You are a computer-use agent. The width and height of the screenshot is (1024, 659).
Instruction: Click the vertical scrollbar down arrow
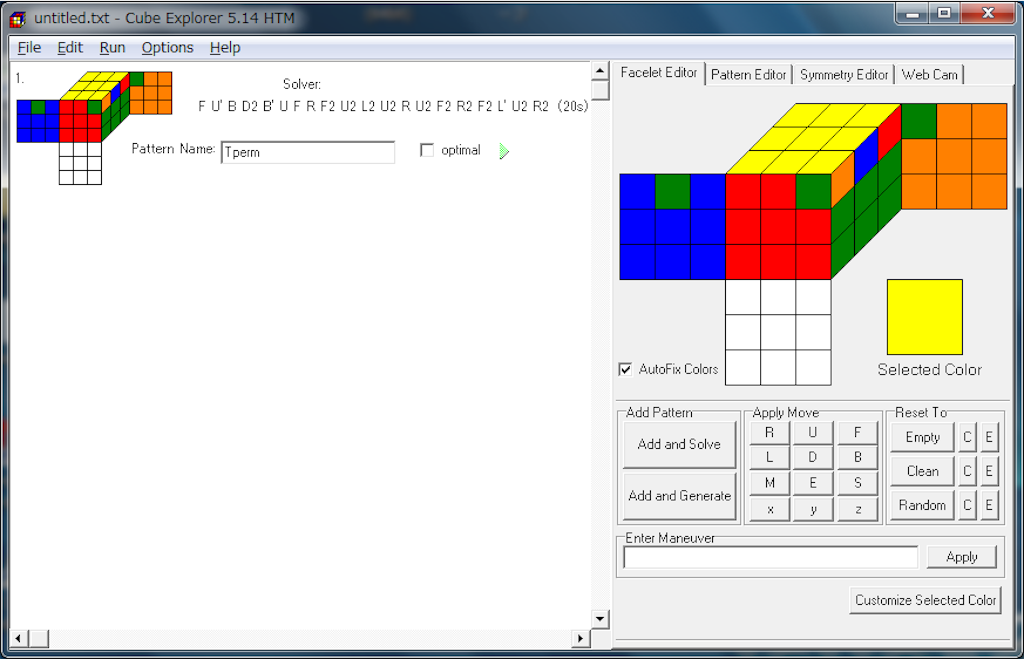click(x=600, y=619)
